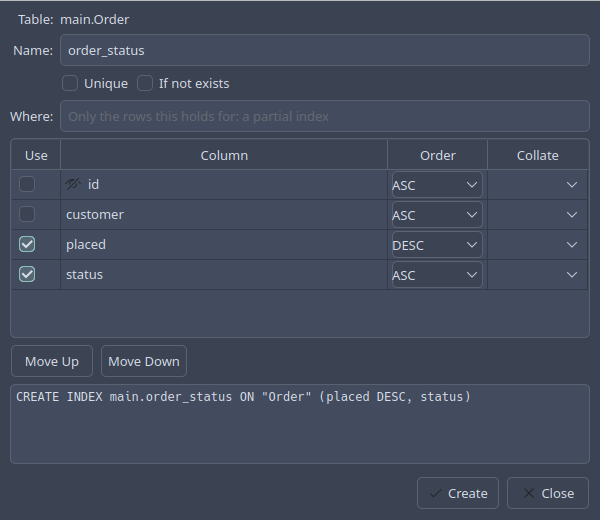
Task: Click the Move Down button
Action: 144,361
